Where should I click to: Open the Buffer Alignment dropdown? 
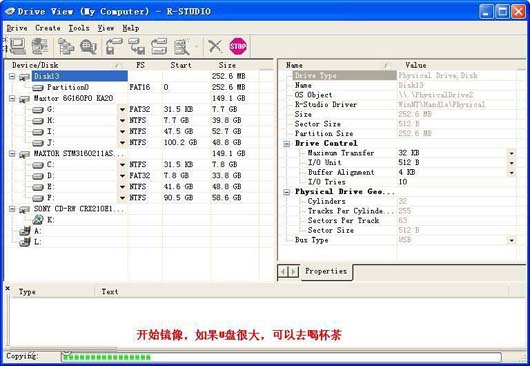[511, 173]
